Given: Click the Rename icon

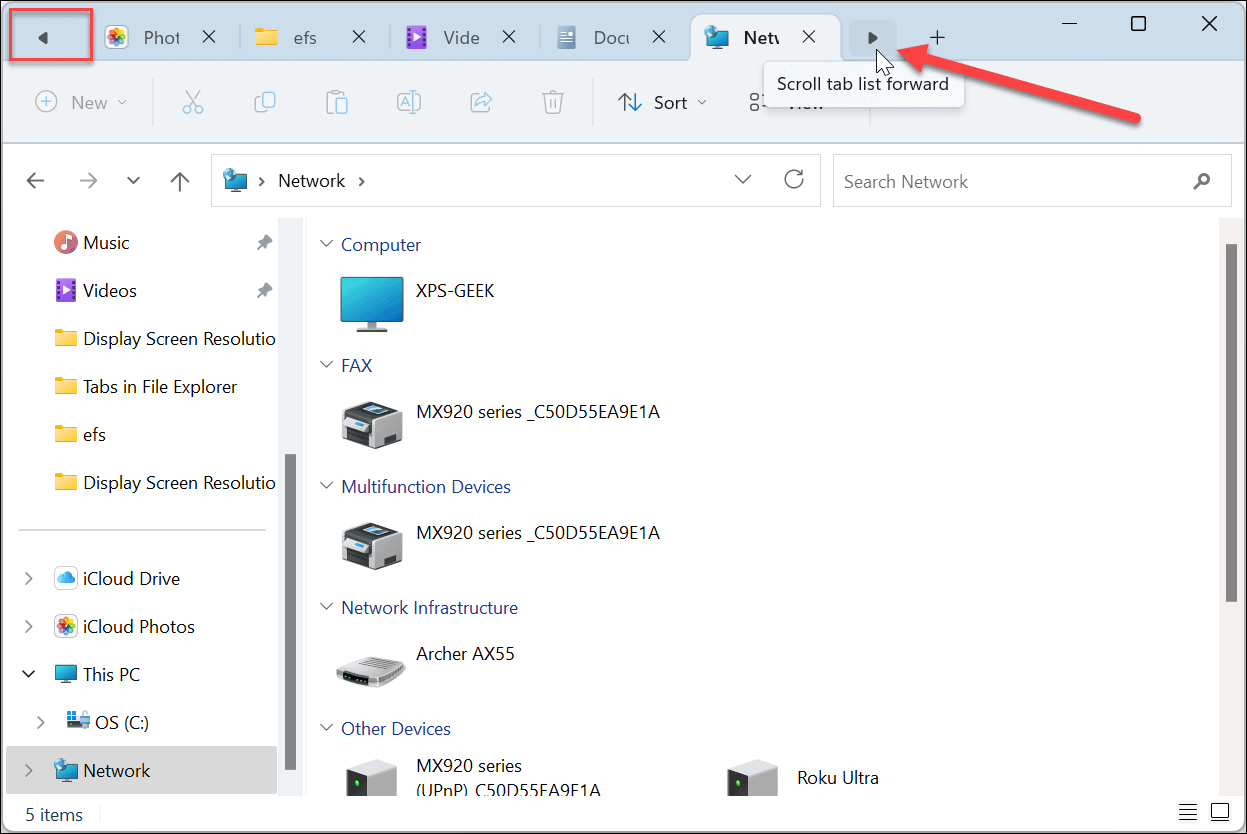Looking at the screenshot, I should pyautogui.click(x=409, y=102).
